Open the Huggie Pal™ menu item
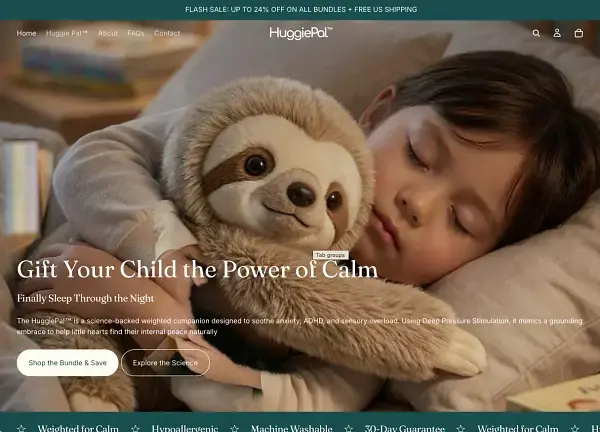 point(67,33)
